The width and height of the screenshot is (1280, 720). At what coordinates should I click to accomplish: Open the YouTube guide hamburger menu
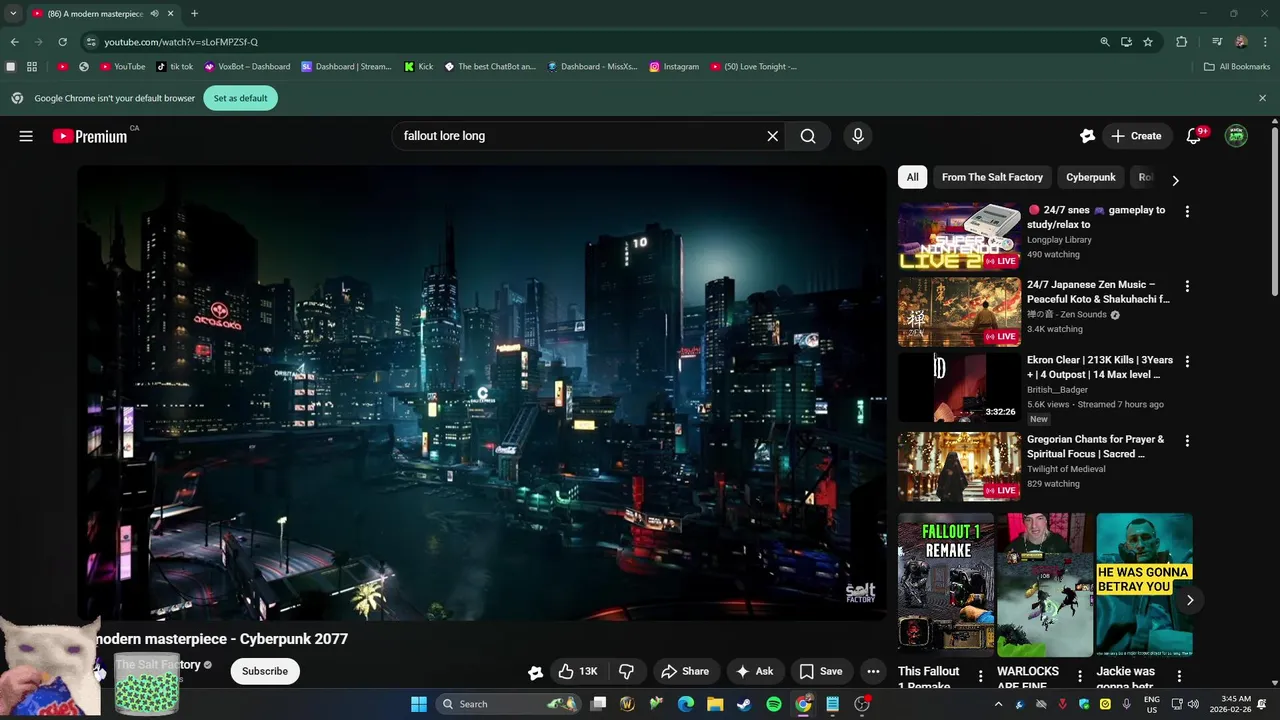pos(26,136)
